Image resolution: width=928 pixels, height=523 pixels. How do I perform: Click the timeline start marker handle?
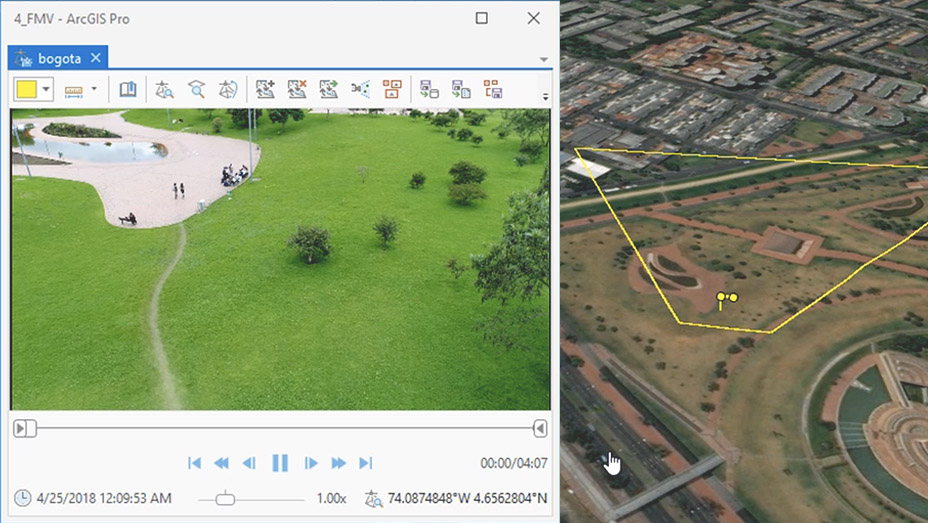point(24,428)
